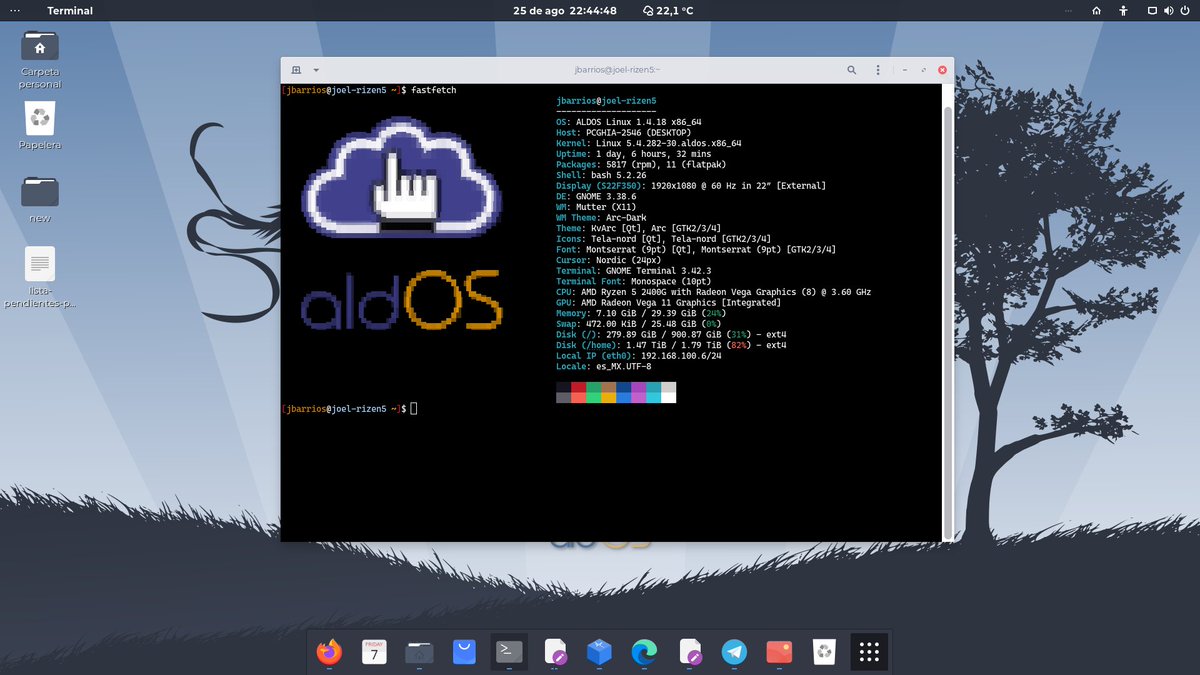1200x675 pixels.
Task: Click the 'fastfetch' command text
Action: 434,90
